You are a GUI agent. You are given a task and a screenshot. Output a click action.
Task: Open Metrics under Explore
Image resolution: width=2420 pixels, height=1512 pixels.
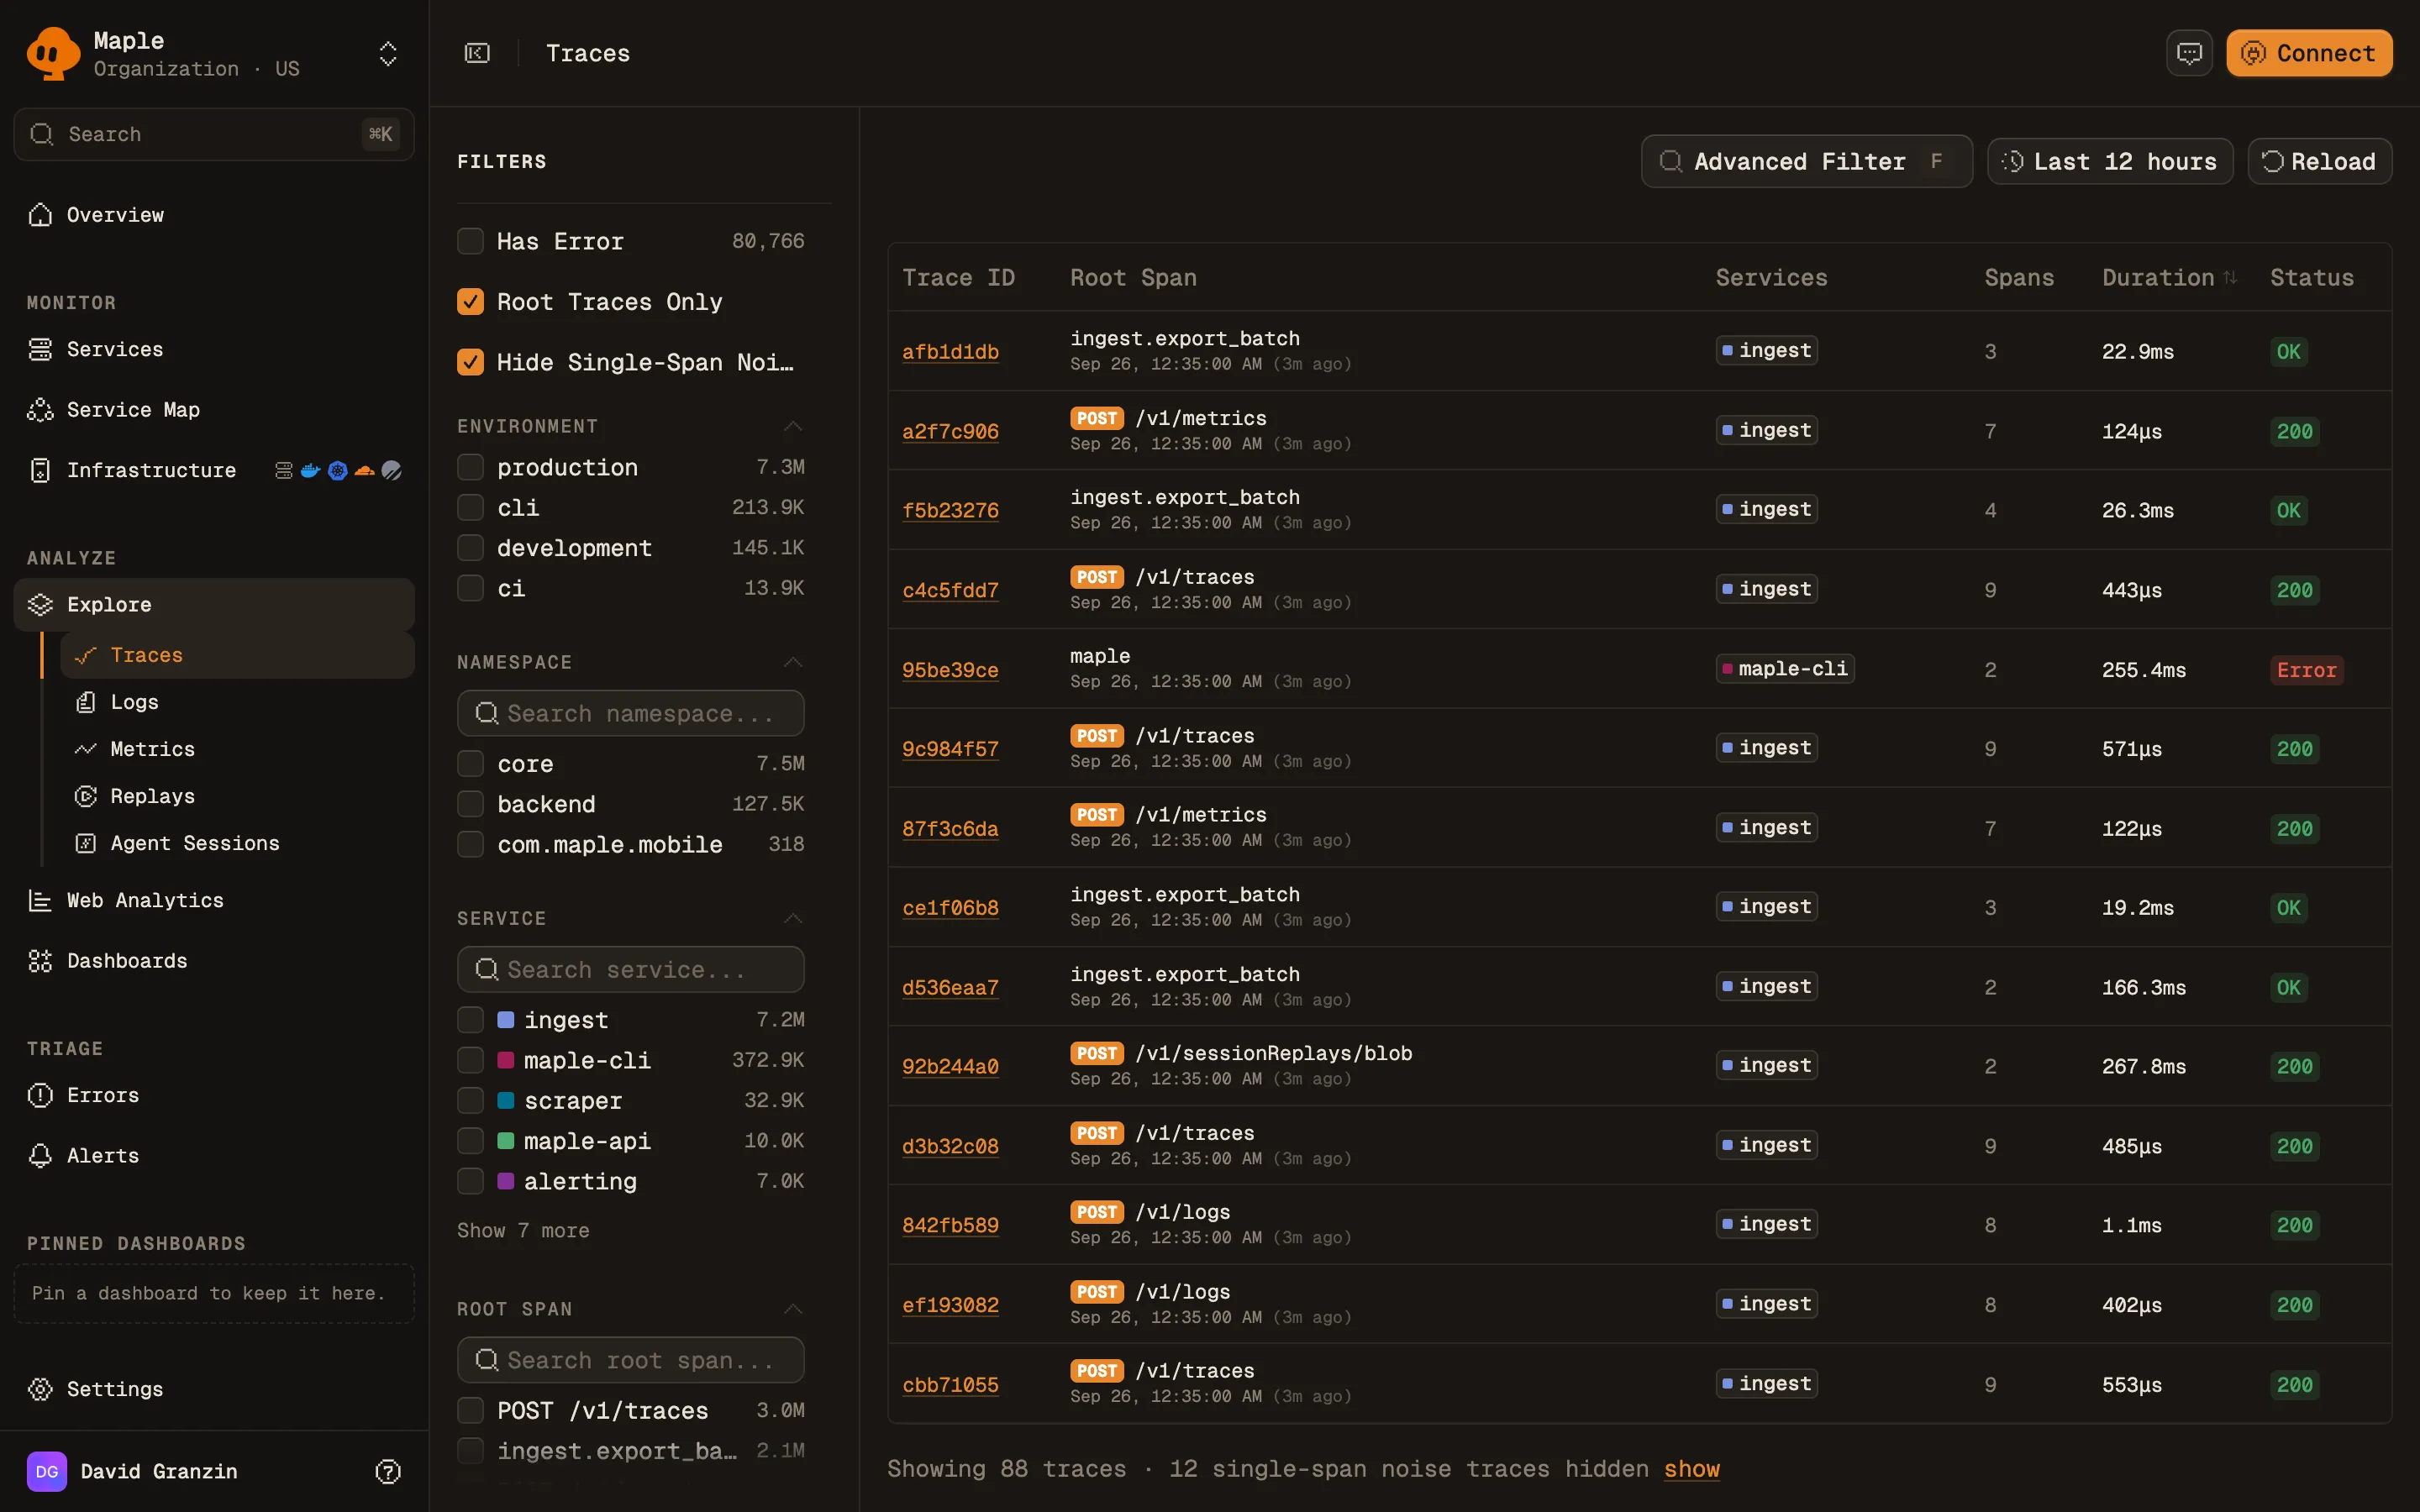(x=238, y=749)
